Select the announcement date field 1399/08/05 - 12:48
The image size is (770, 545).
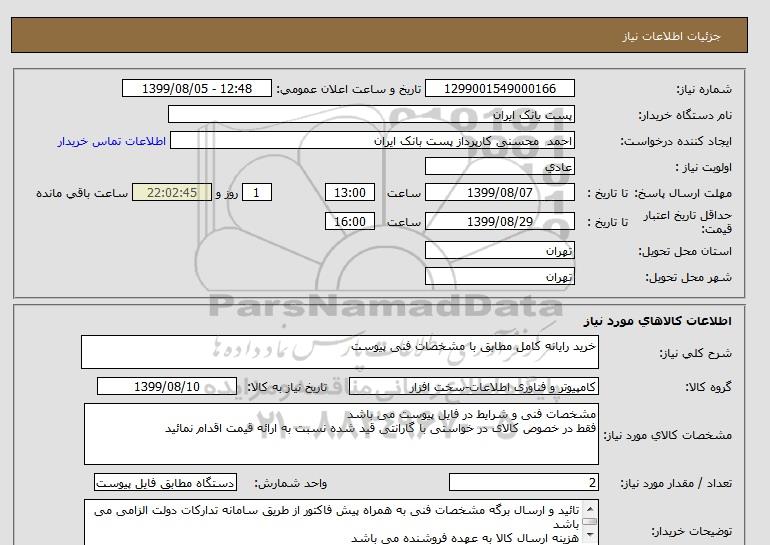pos(196,88)
